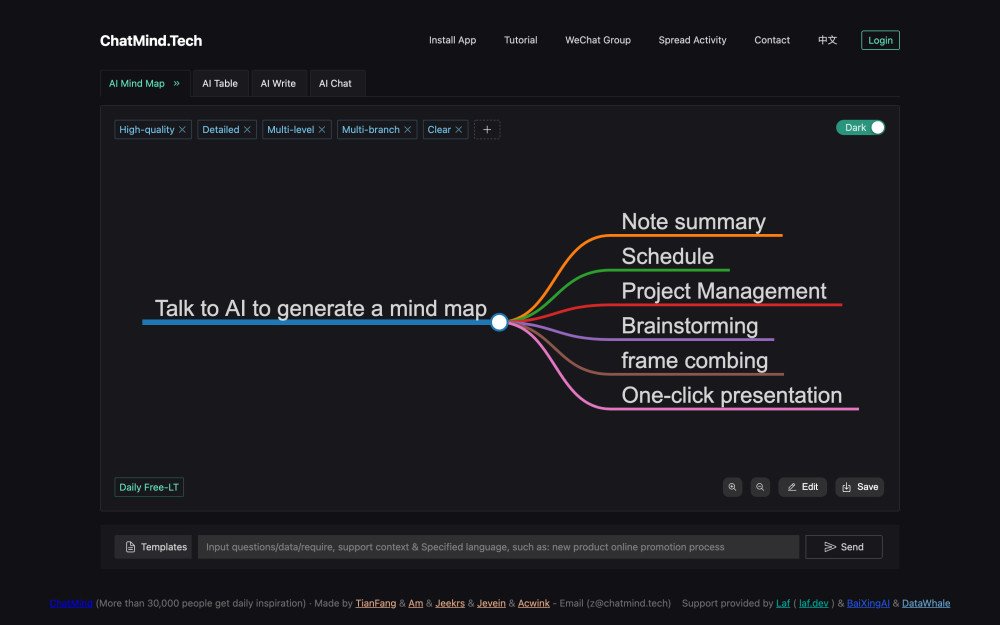Remove the Multi-branch tag
Image resolution: width=1000 pixels, height=625 pixels.
(408, 130)
